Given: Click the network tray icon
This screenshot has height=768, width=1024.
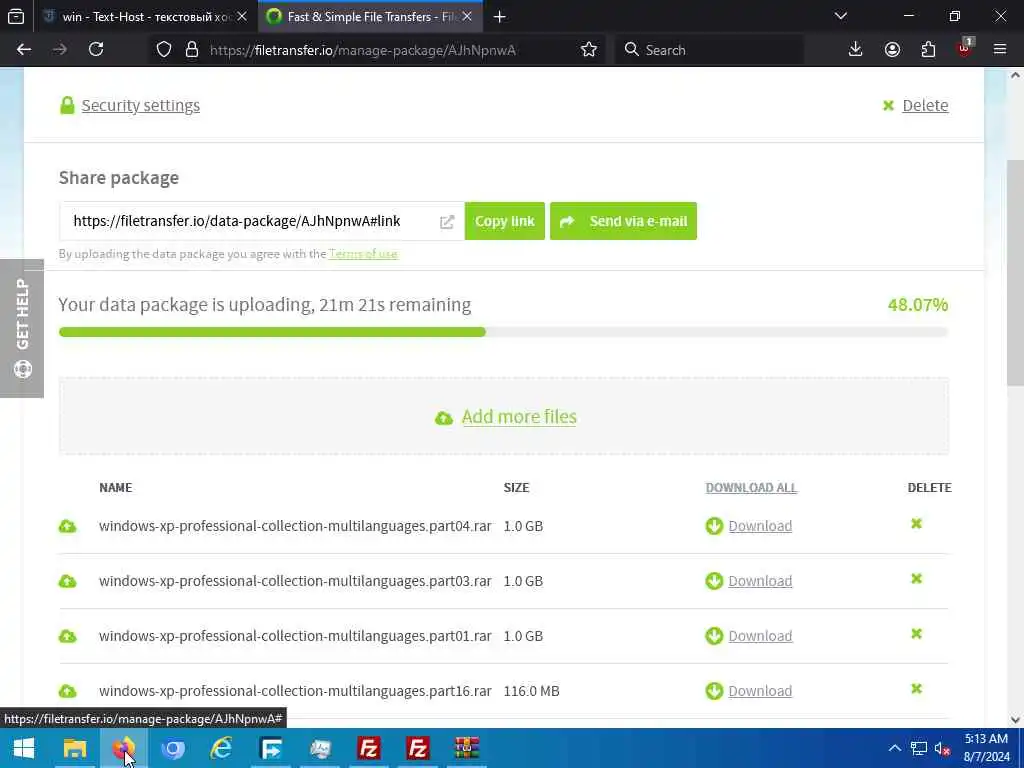Looking at the screenshot, I should click(x=919, y=748).
